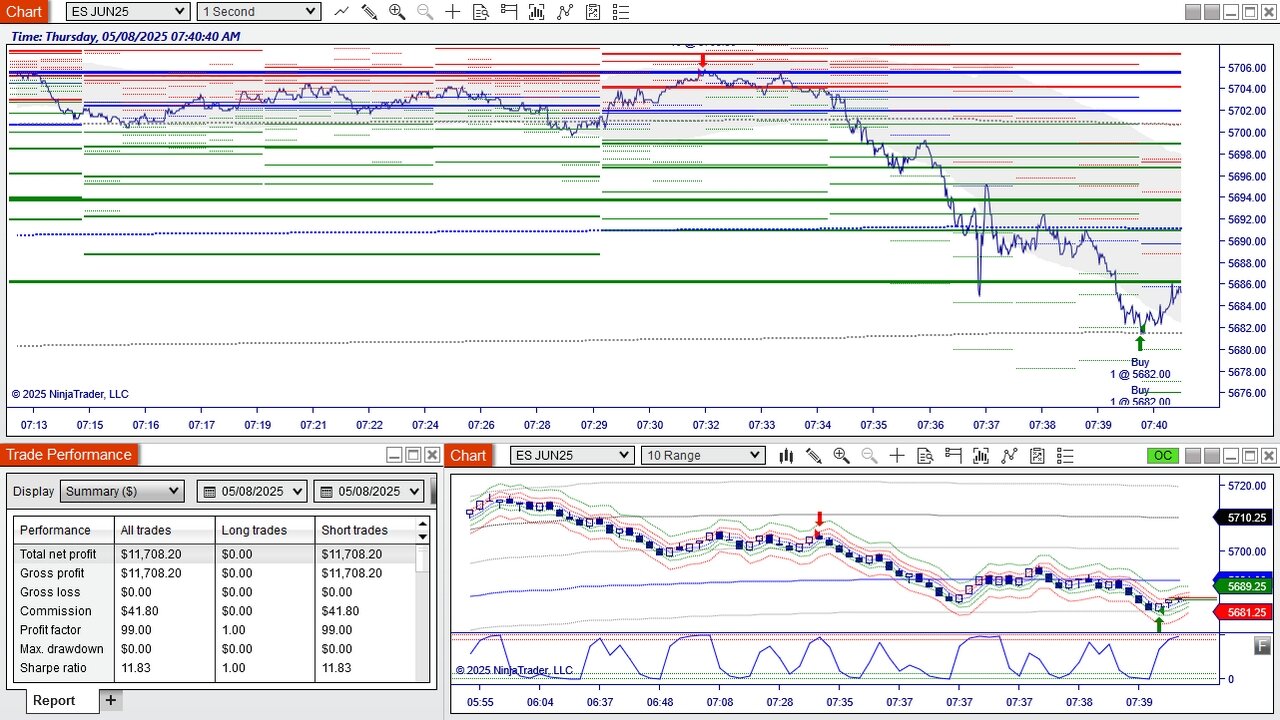This screenshot has height=720, width=1280.
Task: Click the F button beside the oscillator panel
Action: point(1263,647)
